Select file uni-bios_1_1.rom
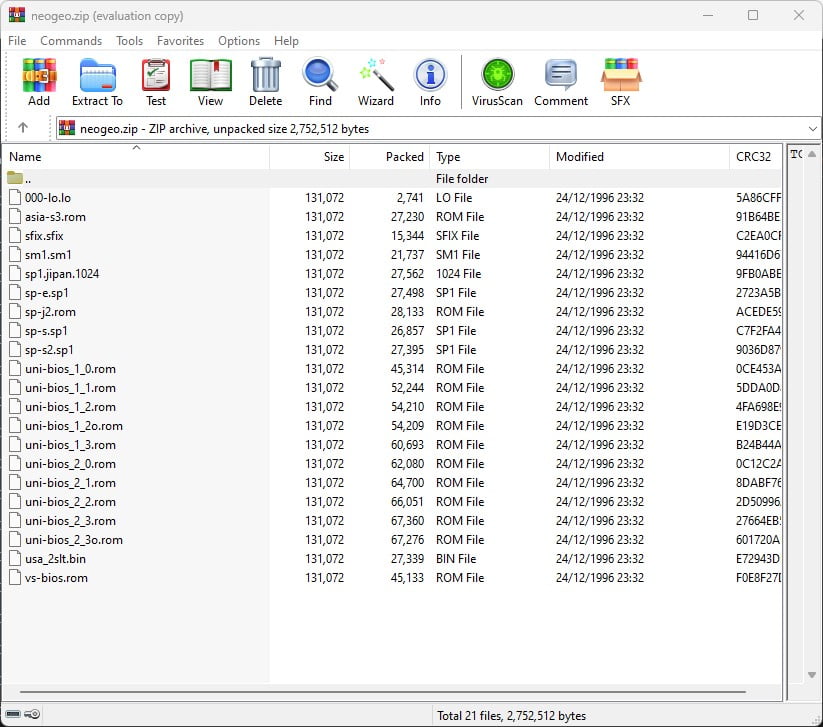This screenshot has width=823, height=727. point(70,387)
